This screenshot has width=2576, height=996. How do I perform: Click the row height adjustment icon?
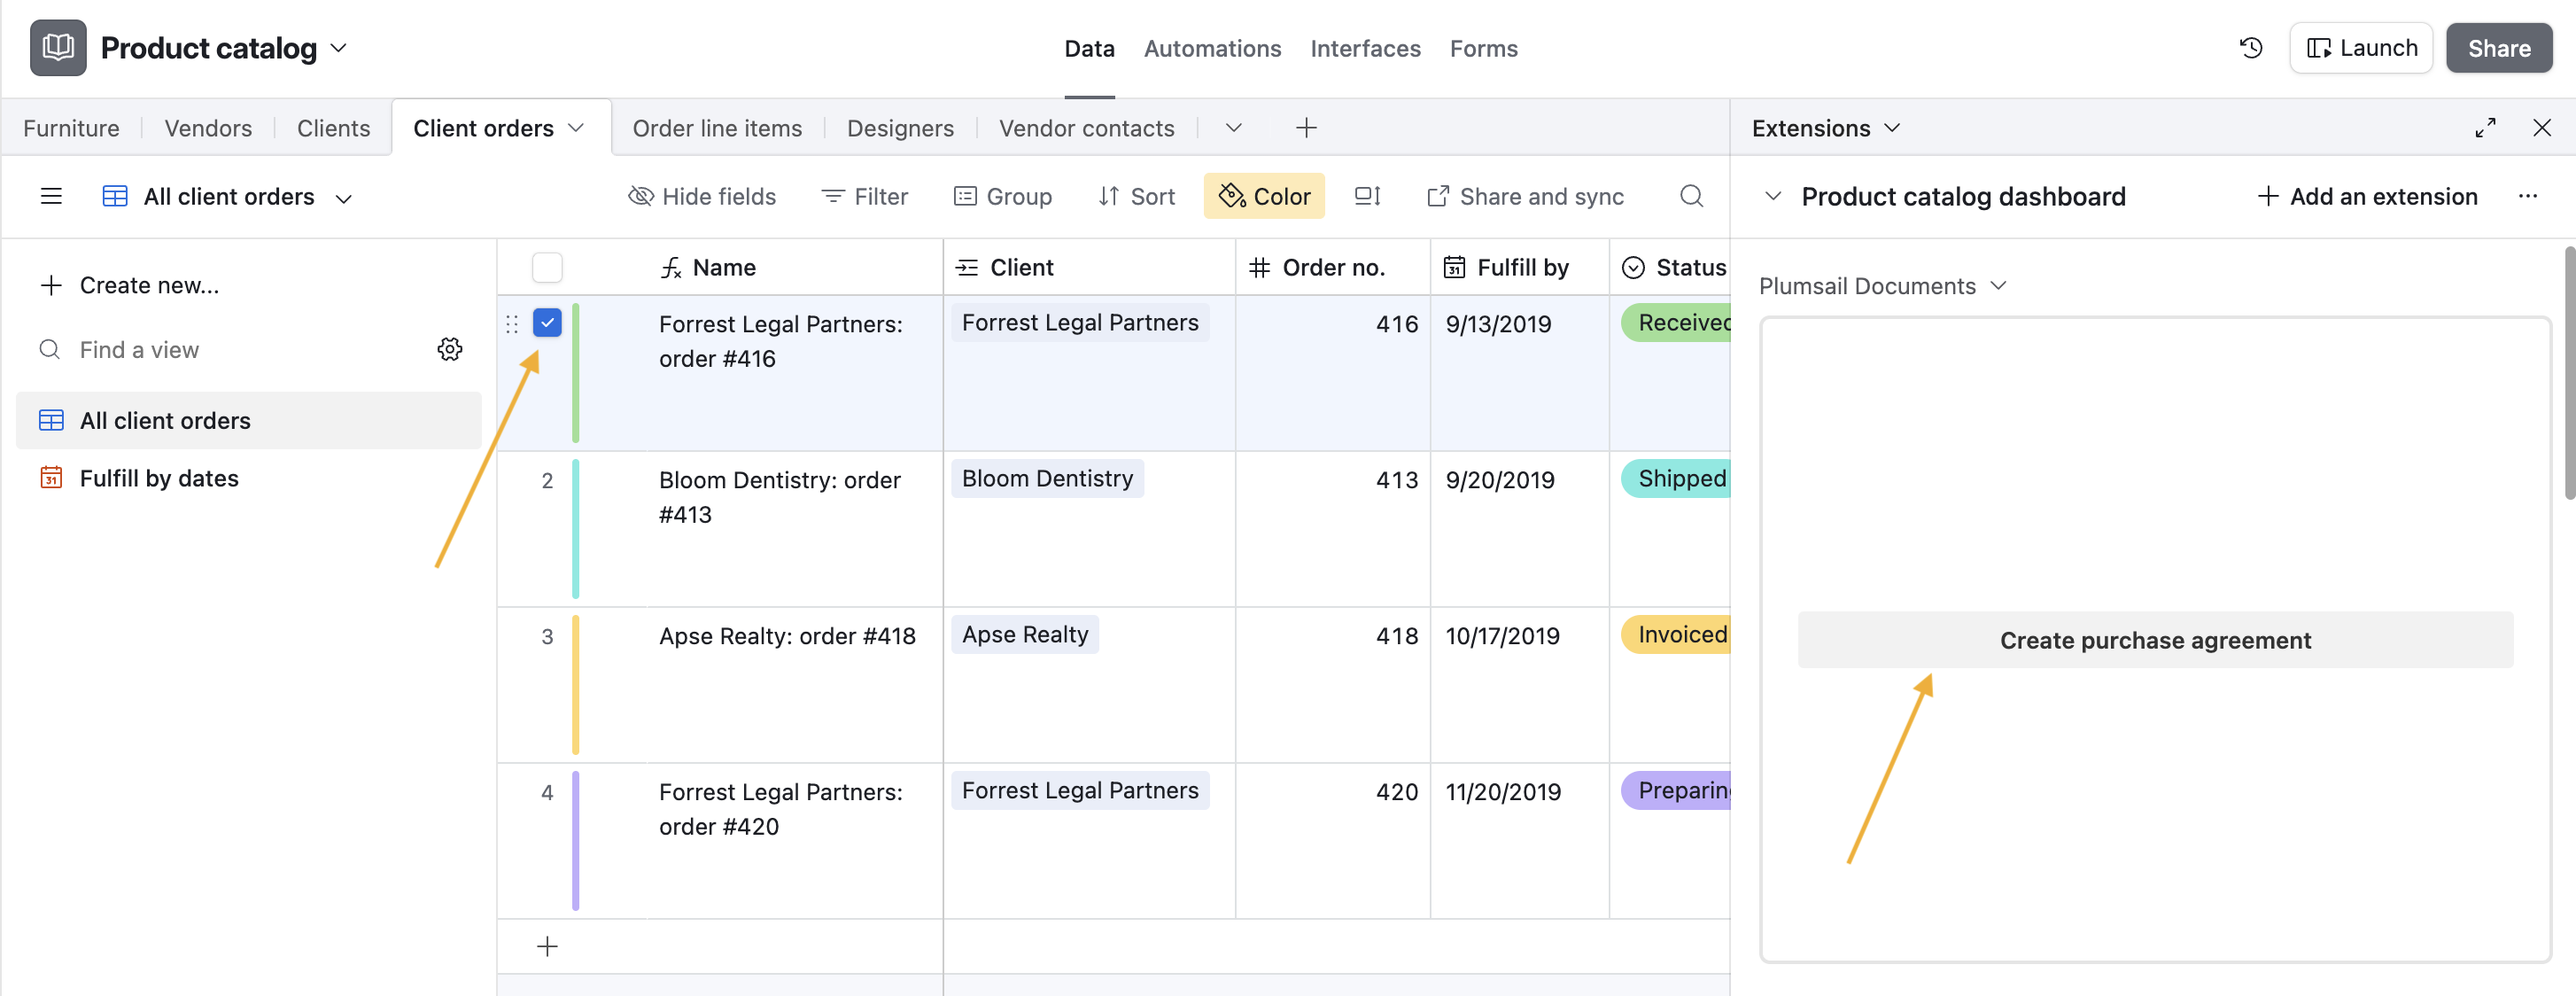(1366, 196)
